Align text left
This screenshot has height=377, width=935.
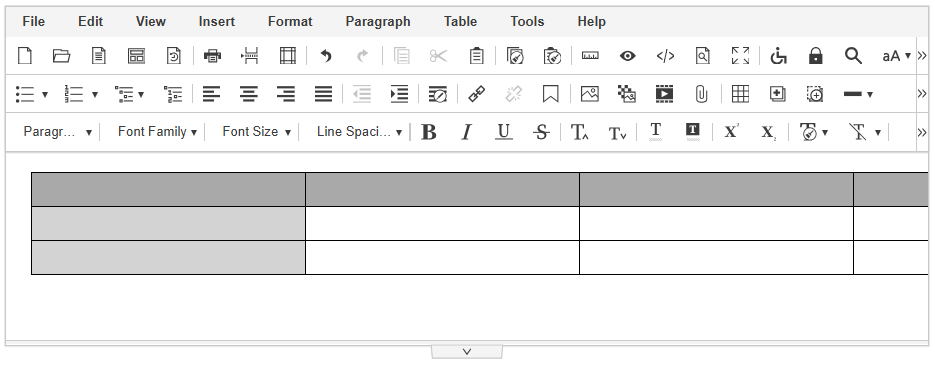(x=211, y=94)
